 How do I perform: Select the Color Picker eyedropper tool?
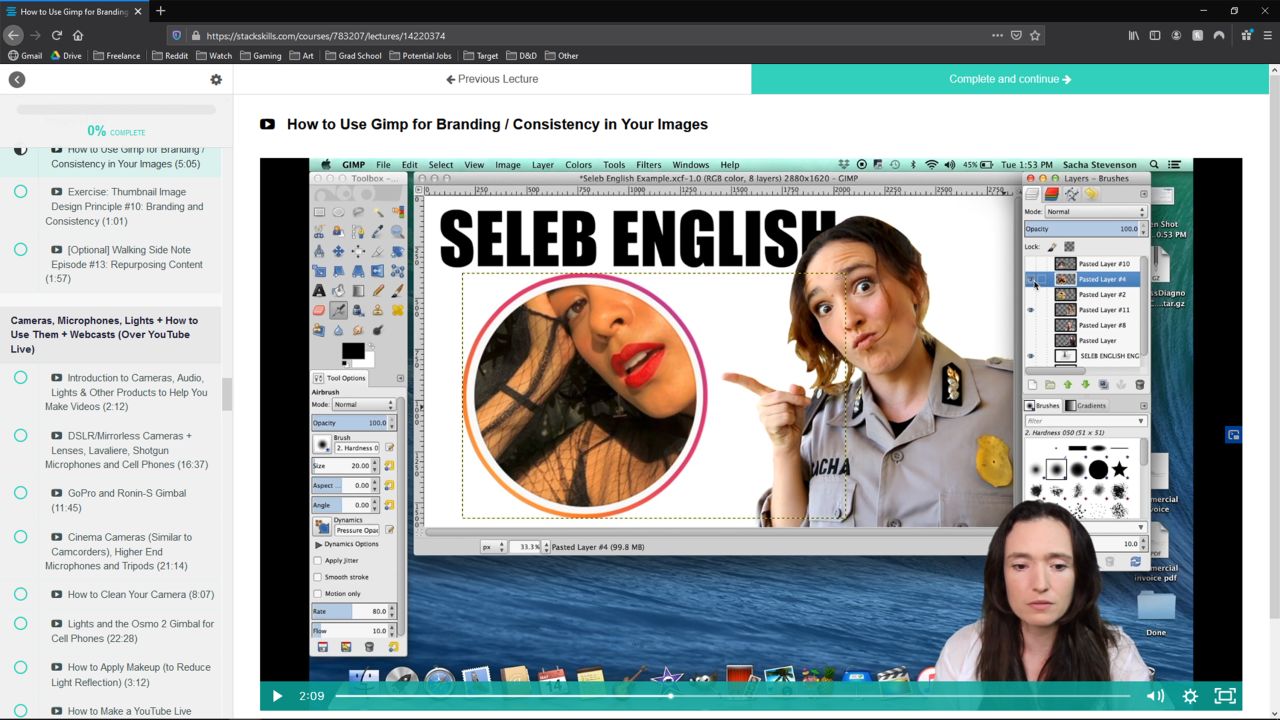[378, 231]
